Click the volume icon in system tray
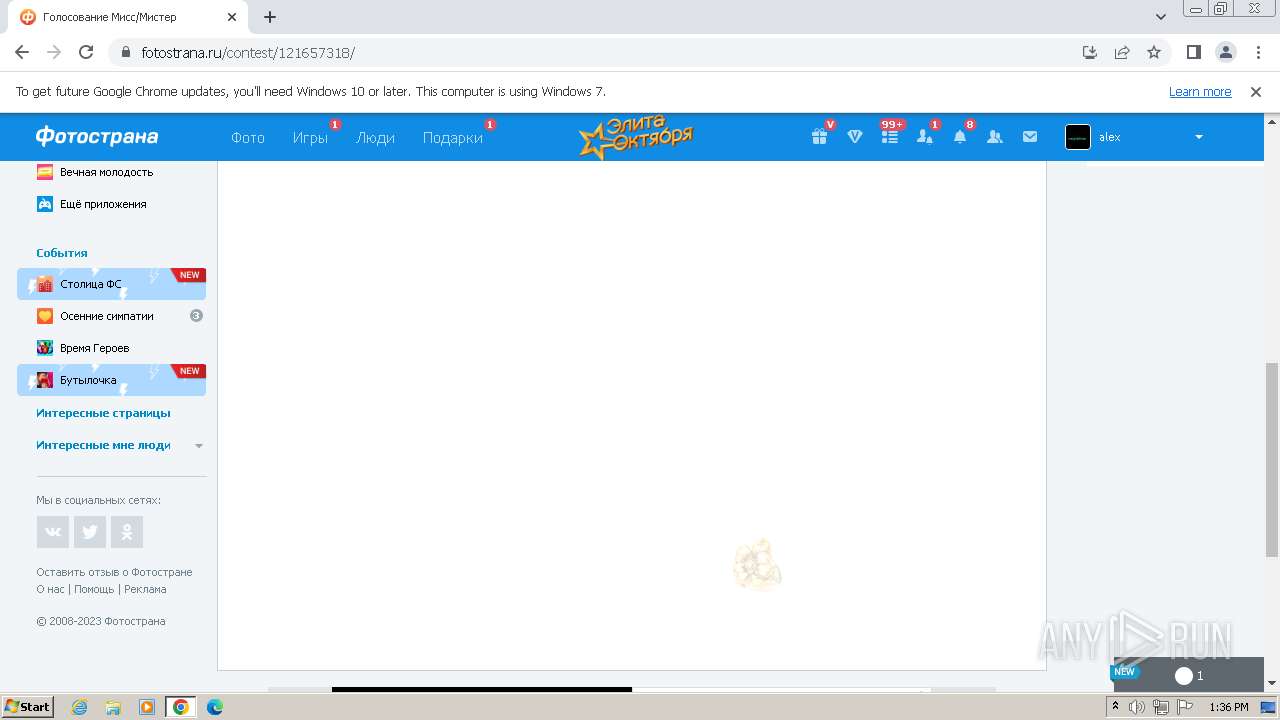This screenshot has width=1280, height=720. click(1137, 707)
